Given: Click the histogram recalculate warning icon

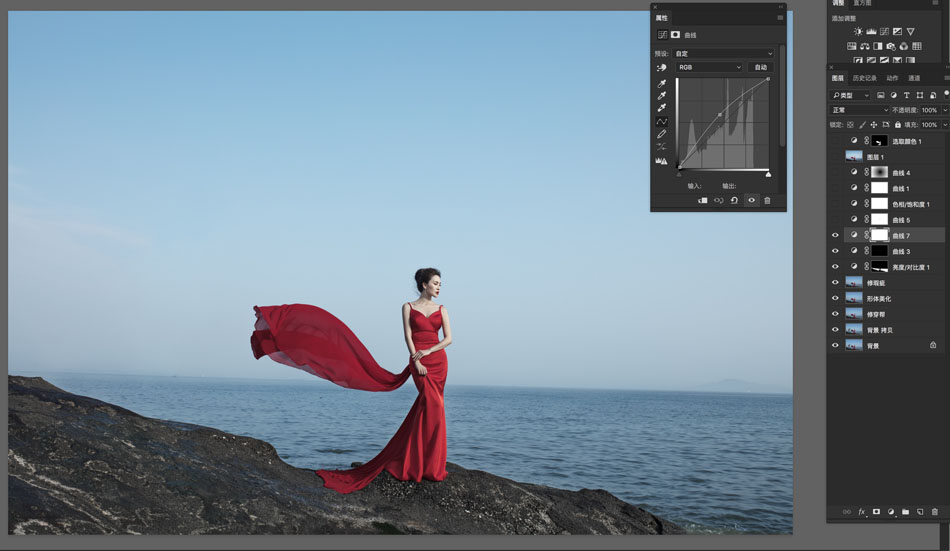Looking at the screenshot, I should [662, 161].
